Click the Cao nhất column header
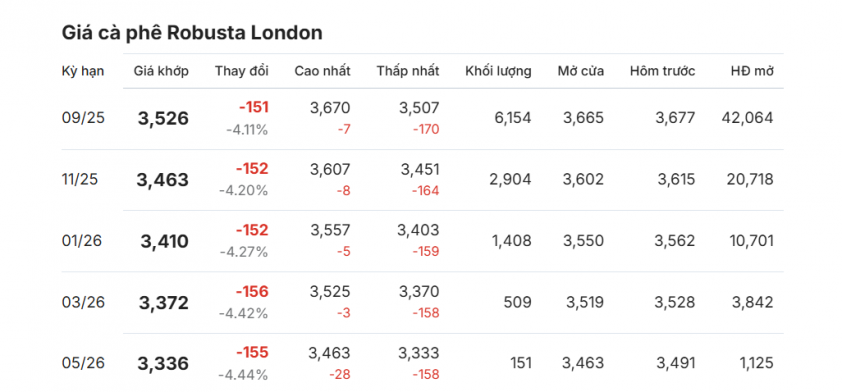This screenshot has height=392, width=842. [322, 71]
